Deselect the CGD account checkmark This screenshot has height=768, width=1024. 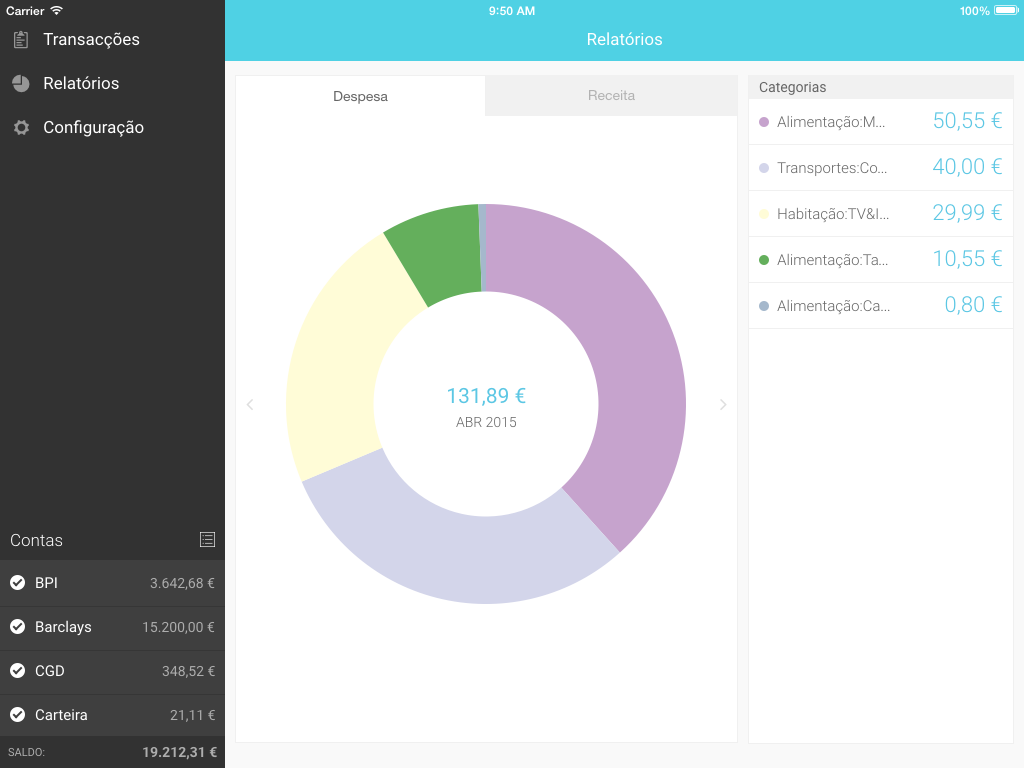click(17, 671)
